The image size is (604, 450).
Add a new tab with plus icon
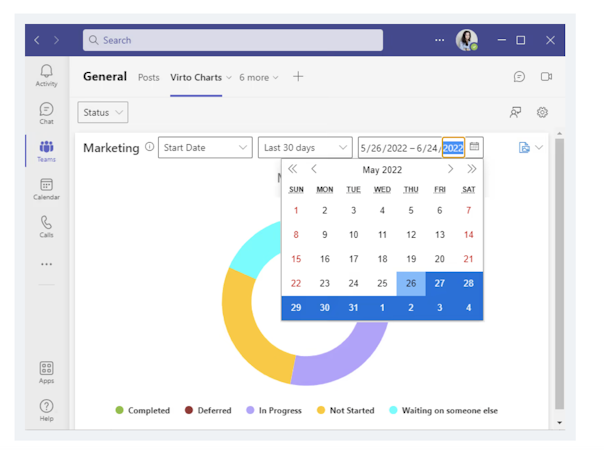pos(298,77)
